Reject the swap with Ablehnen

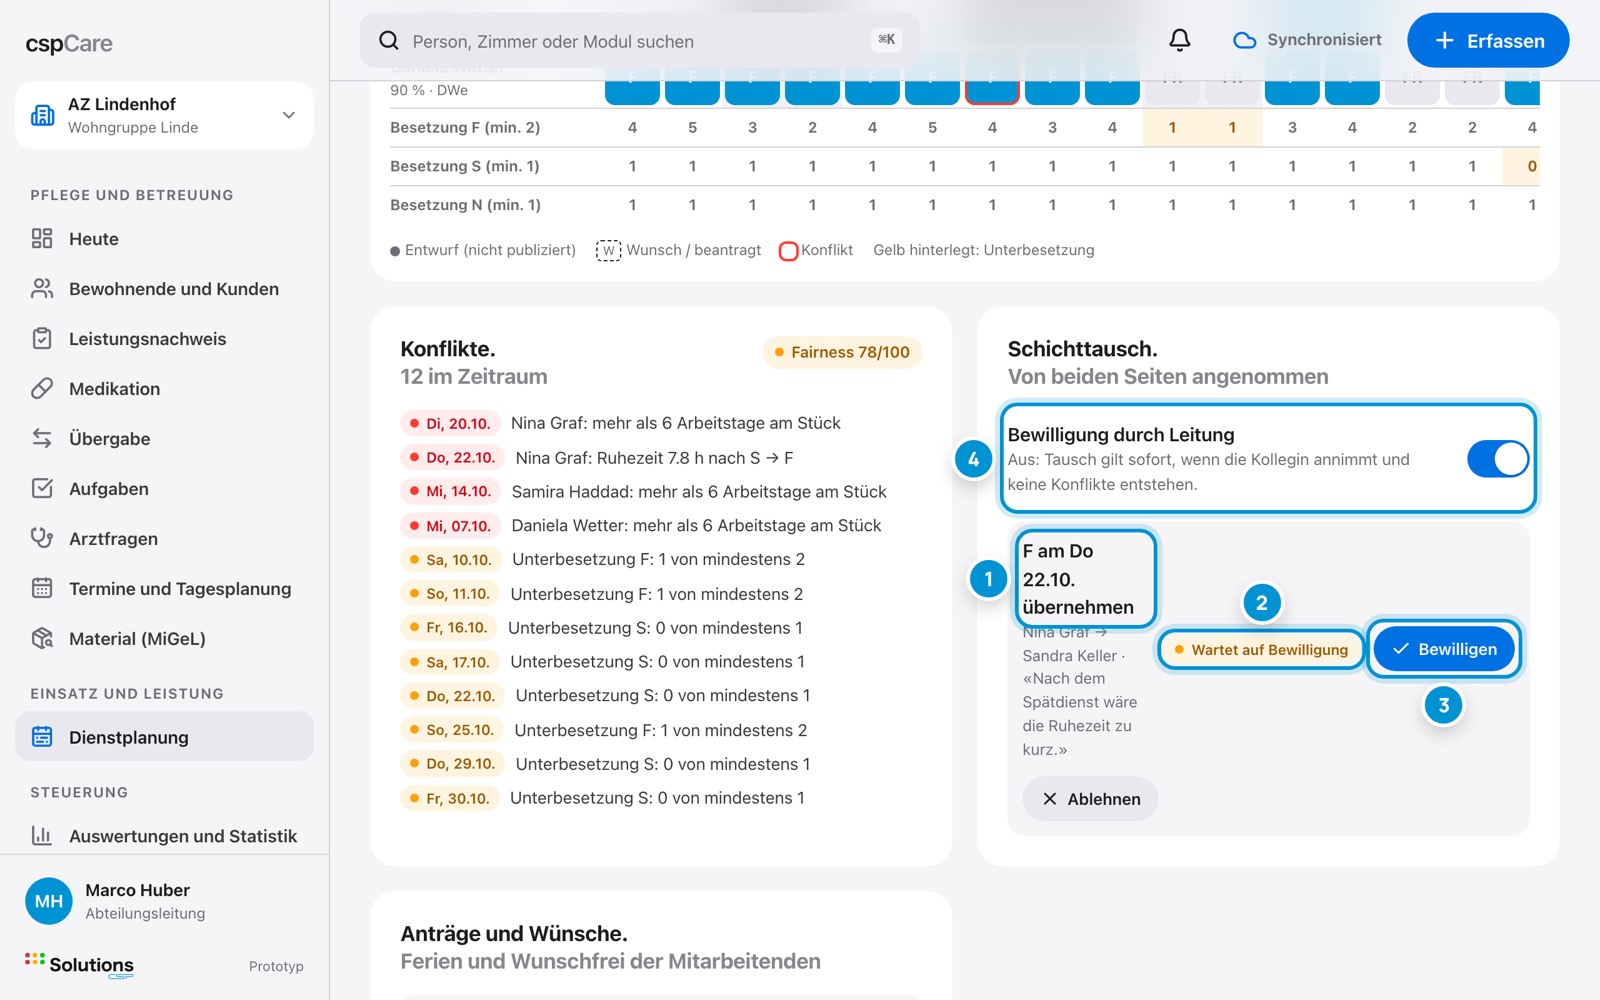[1090, 799]
